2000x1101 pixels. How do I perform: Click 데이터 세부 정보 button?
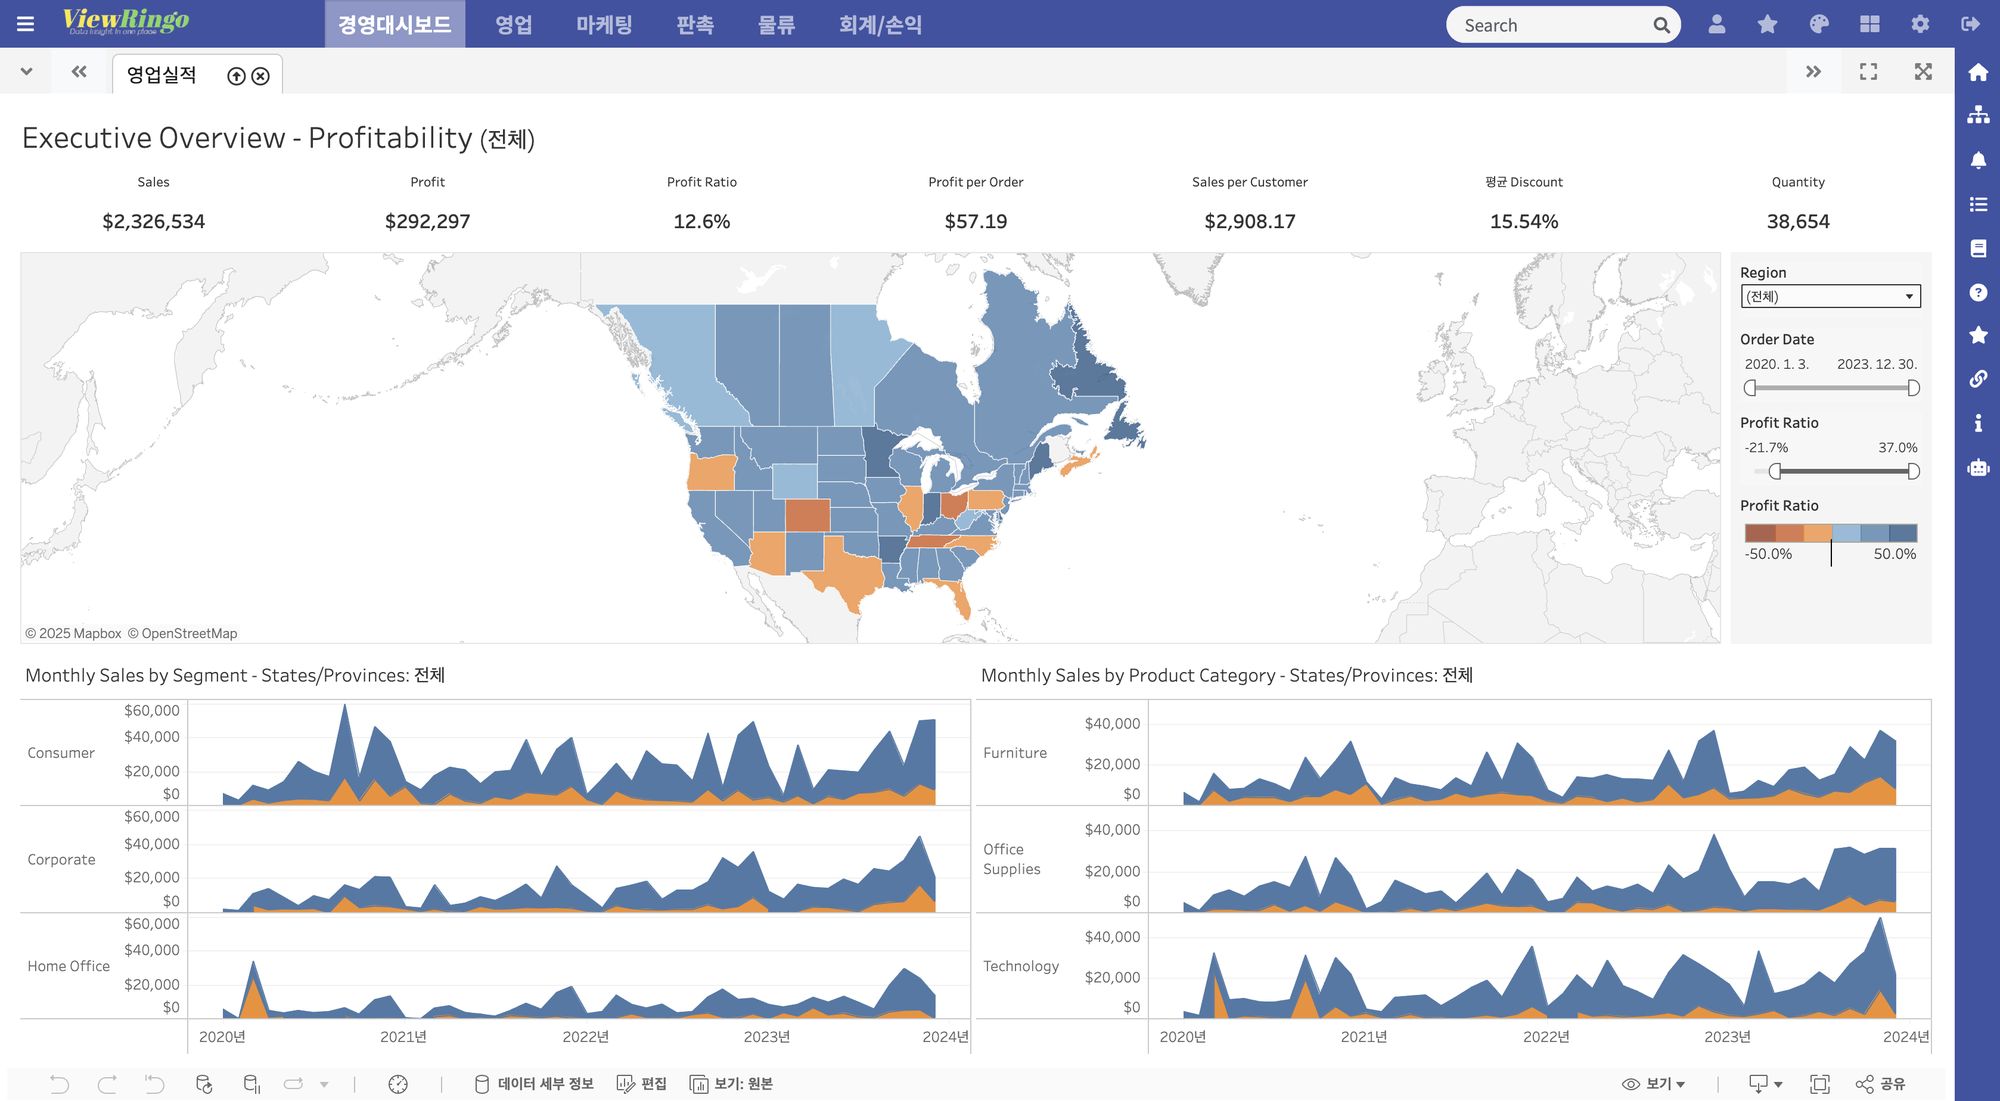coord(534,1084)
